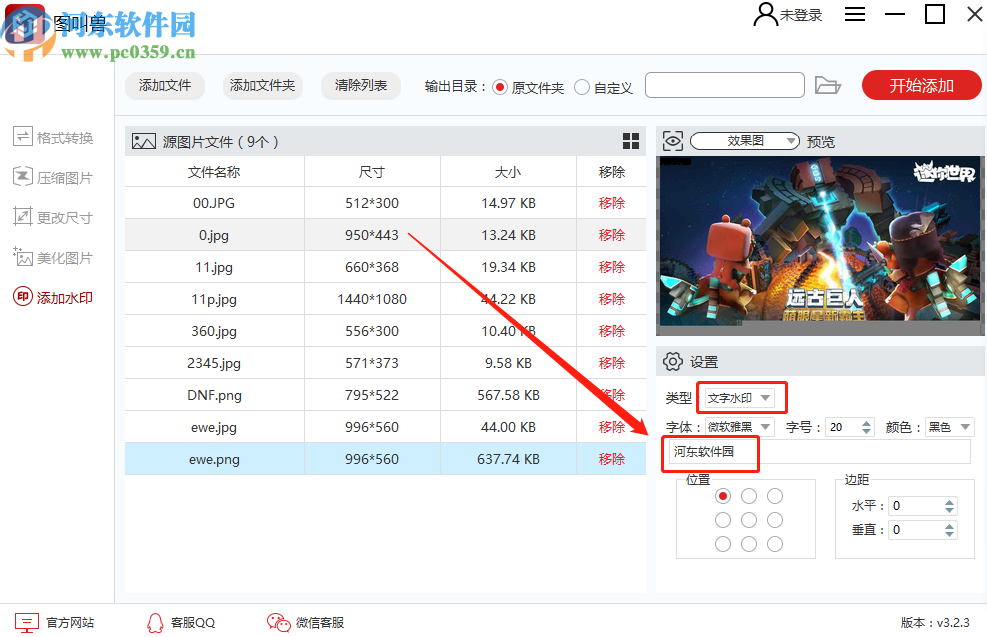Increase 垂直 margin with up arrow
This screenshot has height=637, width=987.
coord(949,526)
